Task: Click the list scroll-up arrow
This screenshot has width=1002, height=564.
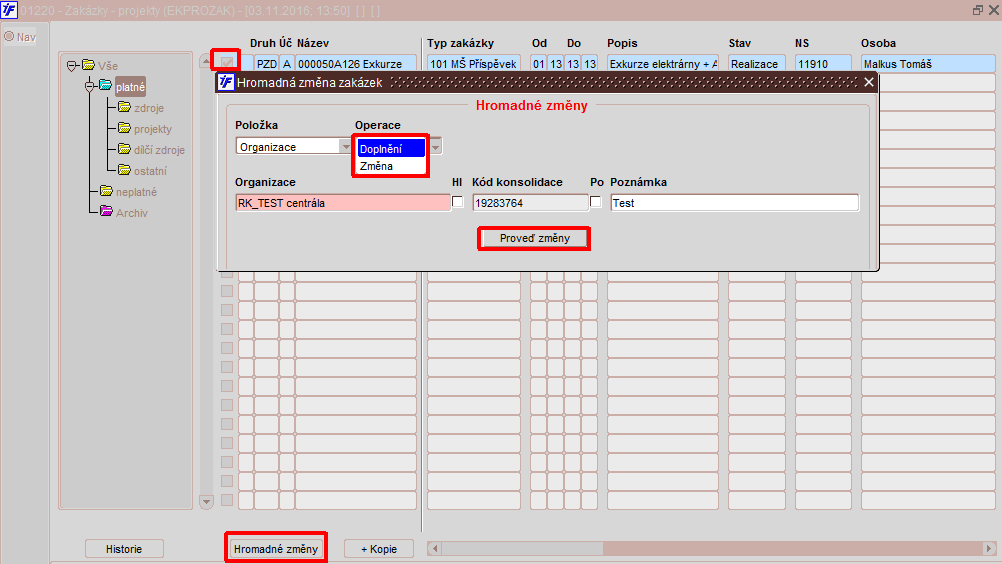Action: tap(206, 61)
